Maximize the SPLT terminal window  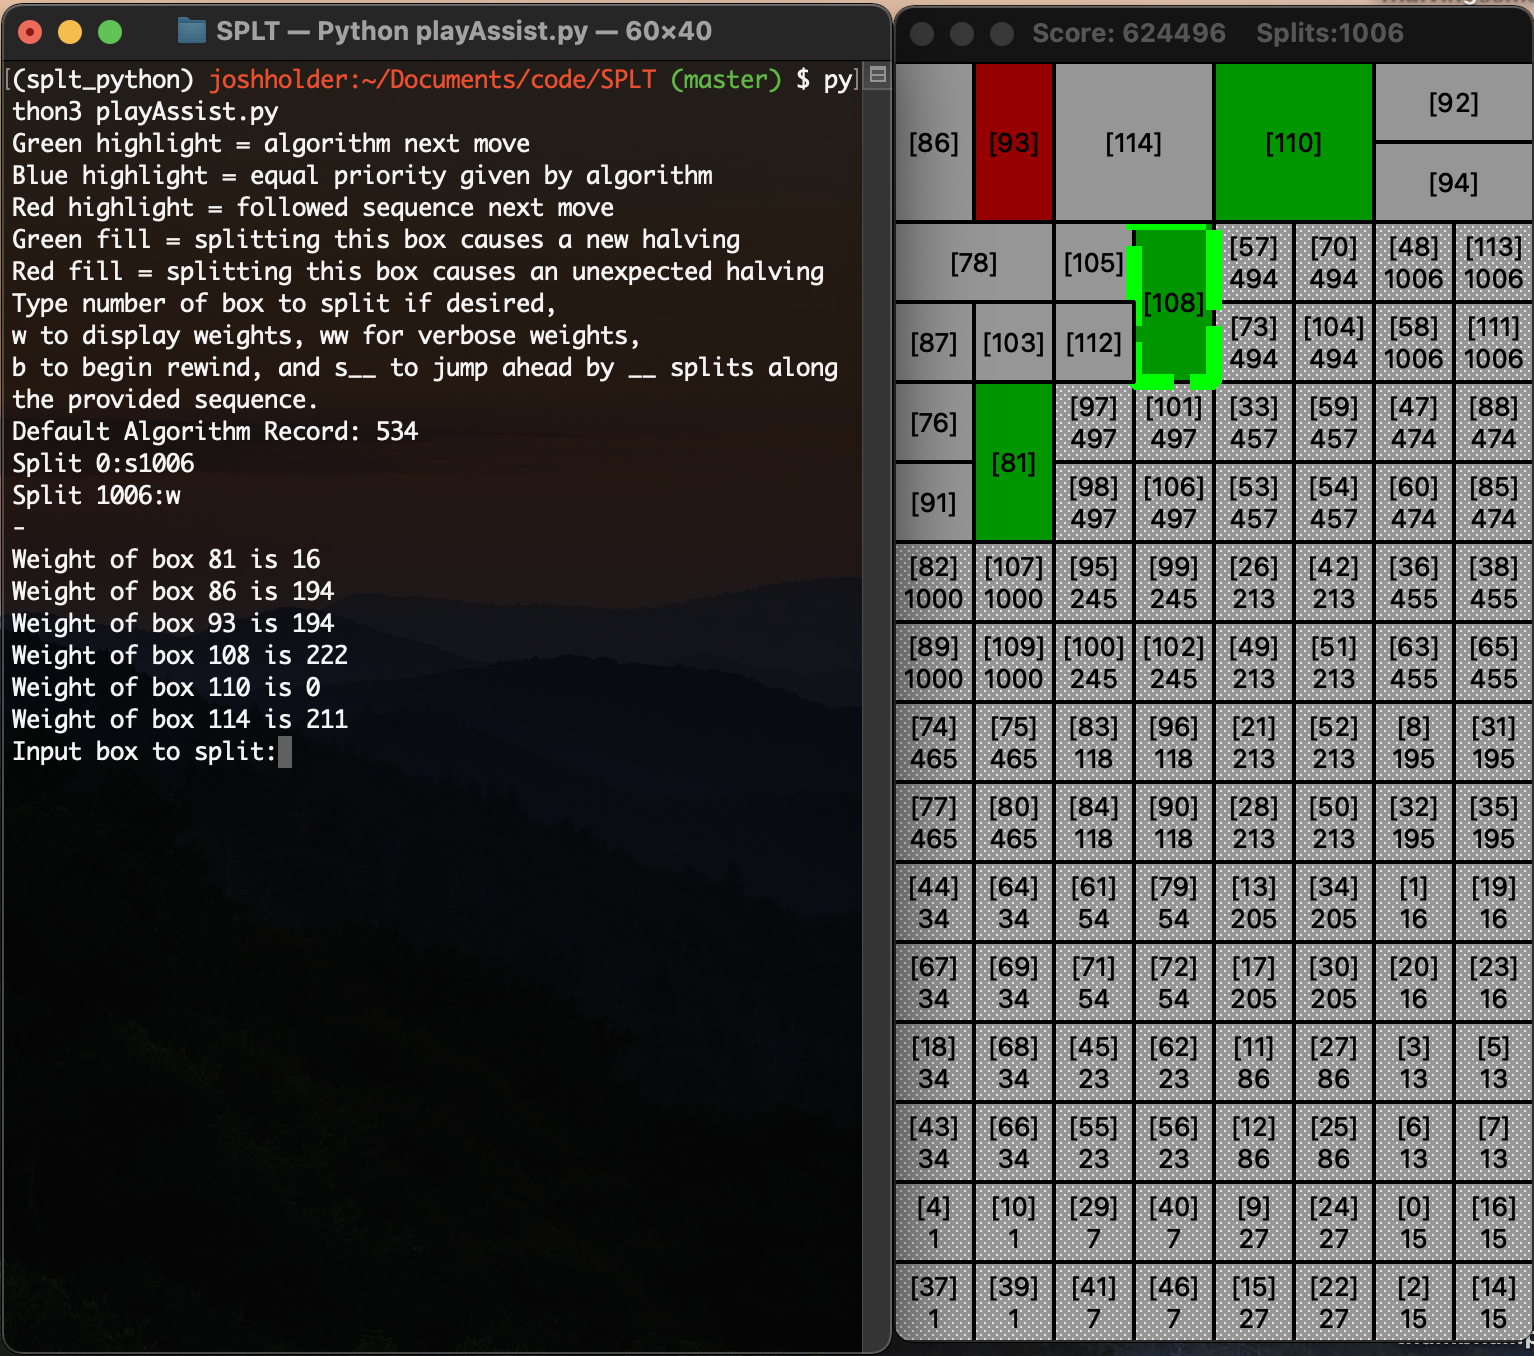[110, 32]
